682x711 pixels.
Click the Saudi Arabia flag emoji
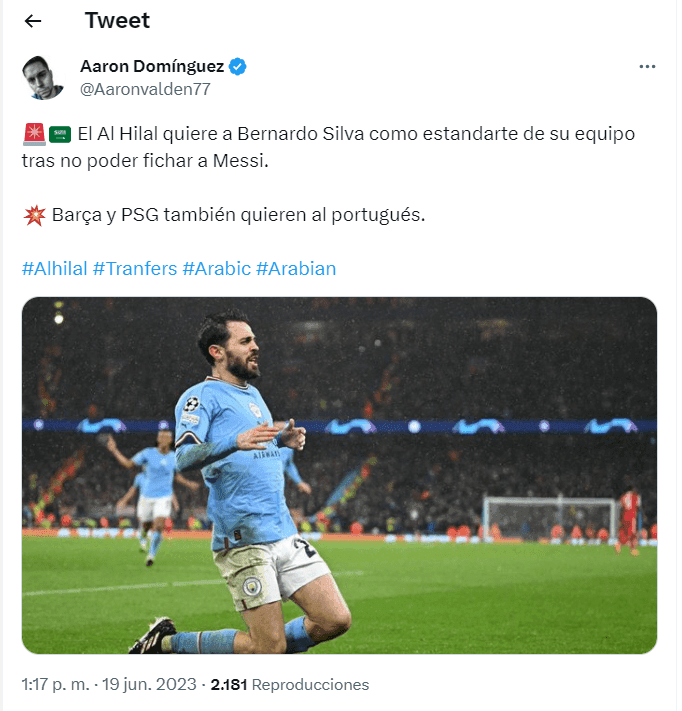coord(60,133)
